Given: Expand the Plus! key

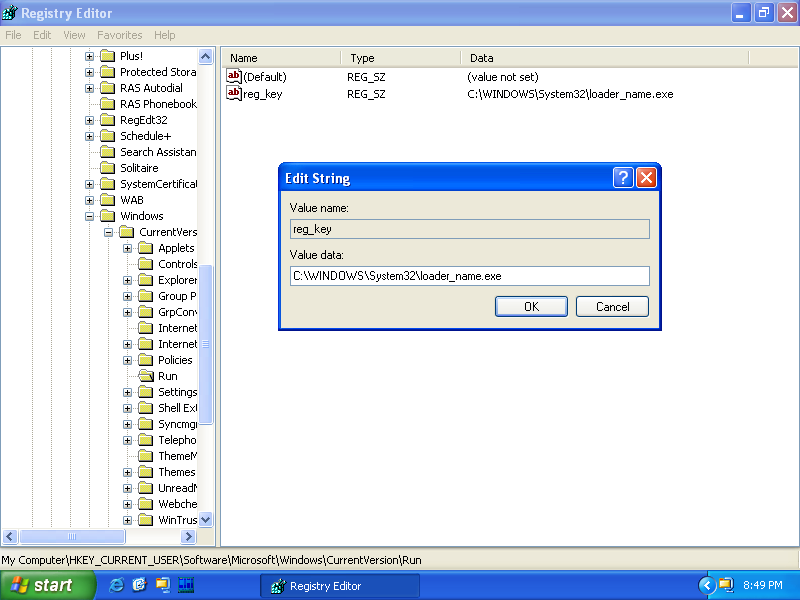Looking at the screenshot, I should tap(89, 56).
